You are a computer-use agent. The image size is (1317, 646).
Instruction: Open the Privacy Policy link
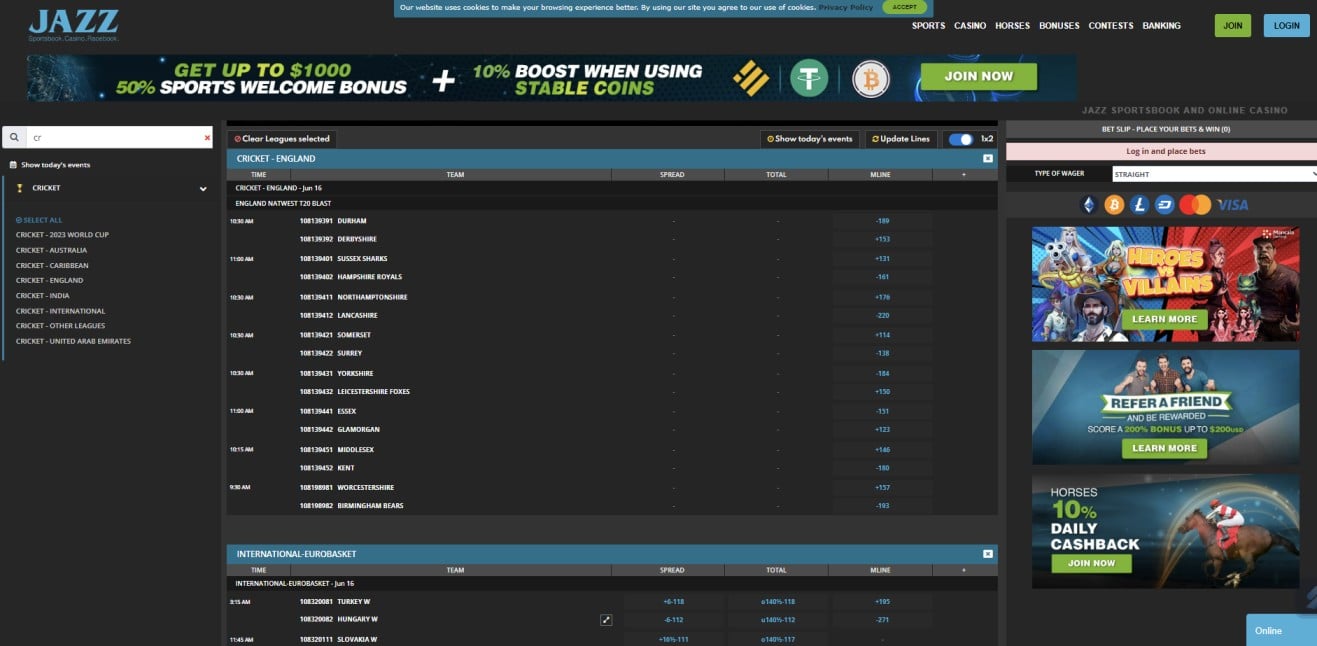coord(846,7)
